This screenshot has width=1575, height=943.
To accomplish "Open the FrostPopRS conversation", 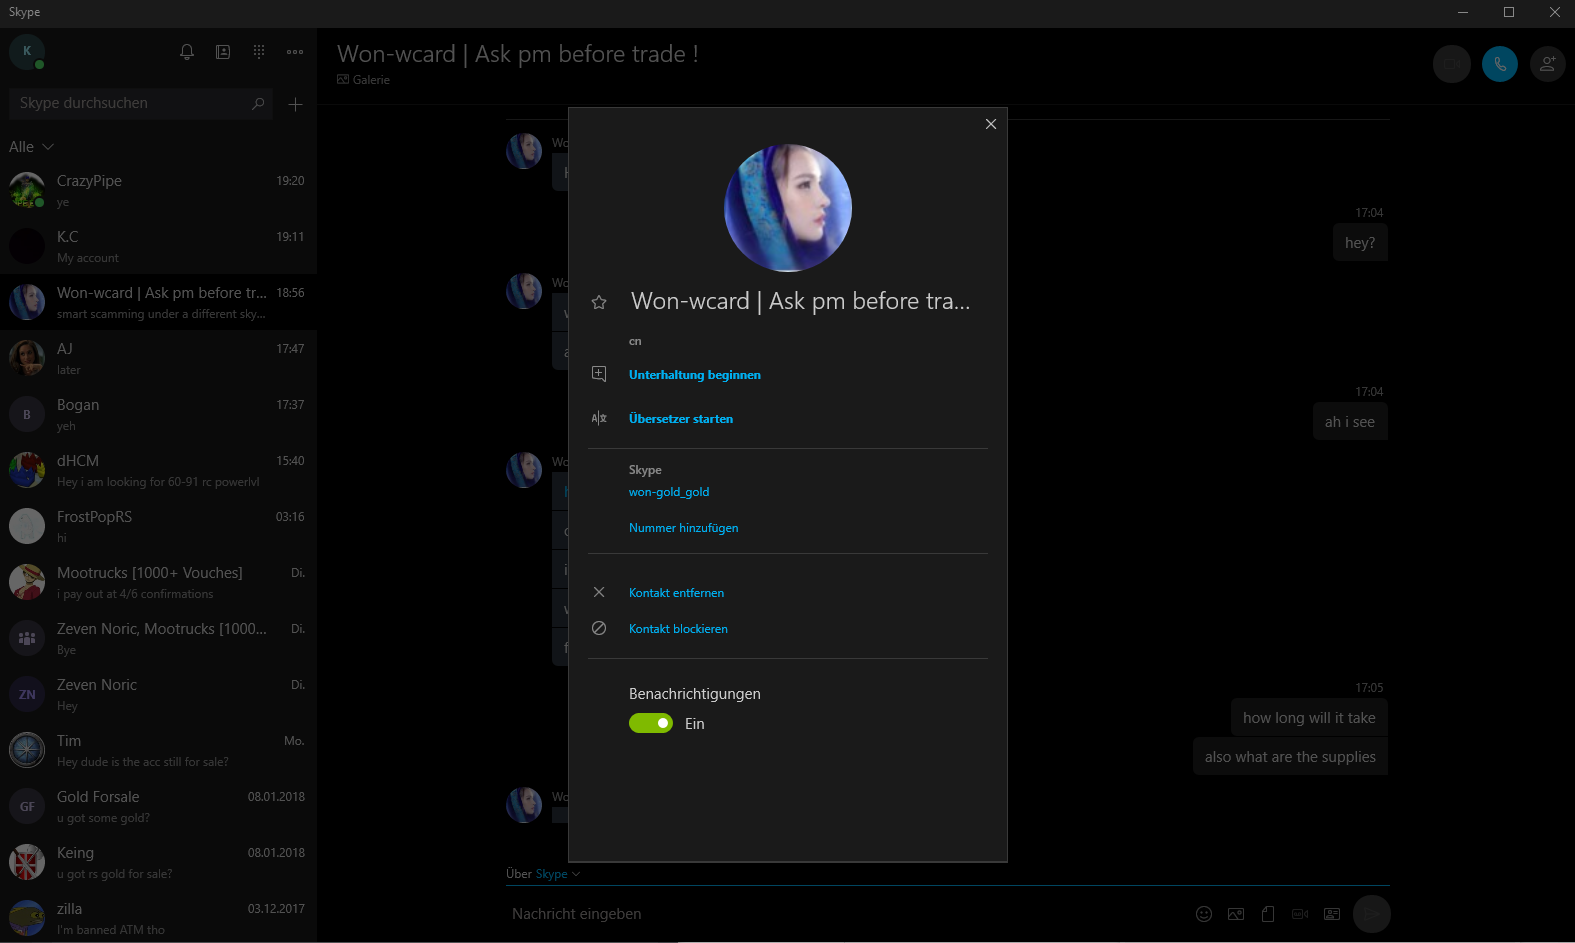I will coord(158,526).
